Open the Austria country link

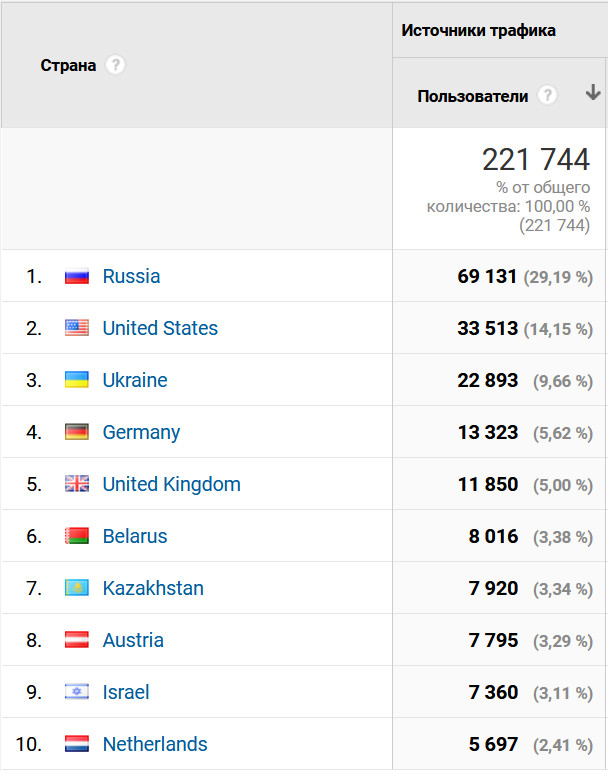click(133, 640)
